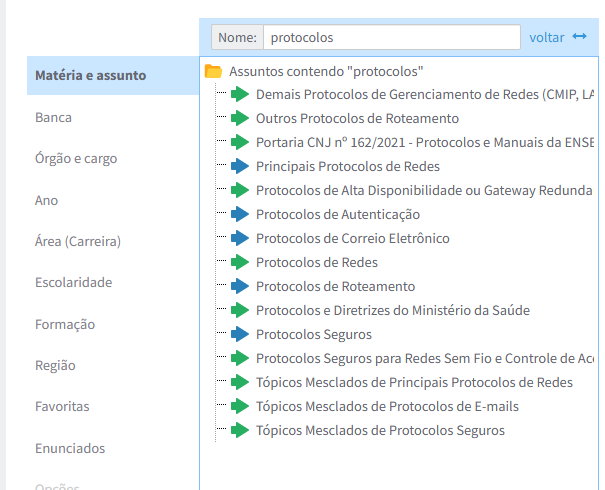Select Tópicos Mesclados de Protocolos Seguros text
Image resolution: width=605 pixels, height=490 pixels.
click(380, 430)
